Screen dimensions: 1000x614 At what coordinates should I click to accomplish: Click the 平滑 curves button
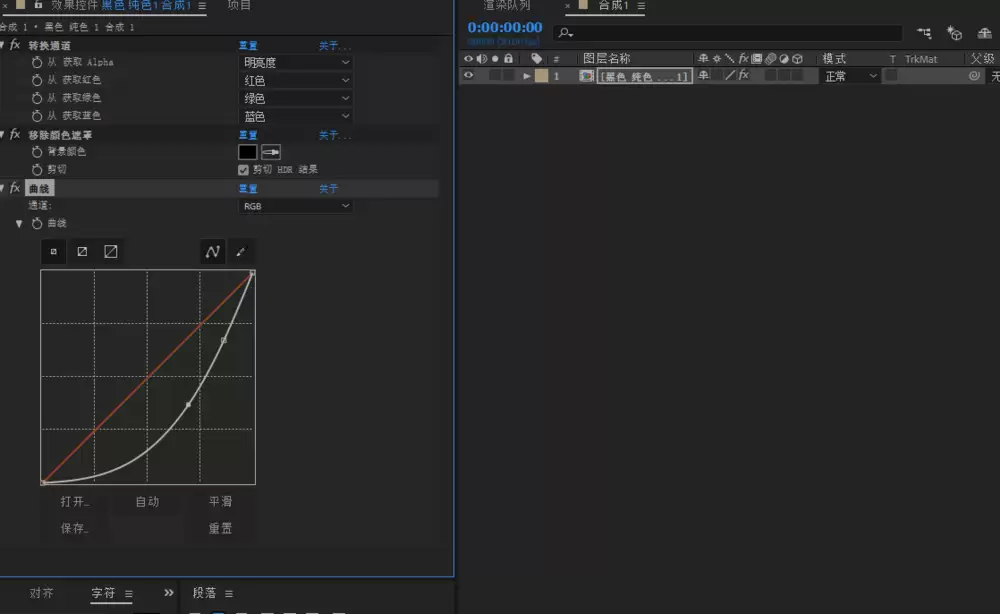point(221,502)
